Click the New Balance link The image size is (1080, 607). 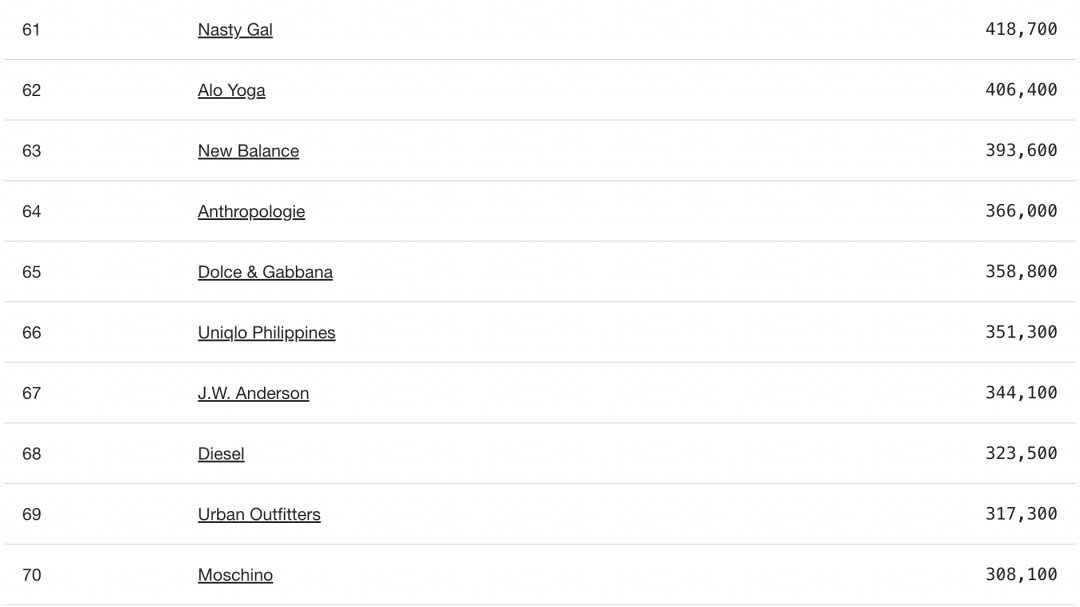click(x=248, y=151)
